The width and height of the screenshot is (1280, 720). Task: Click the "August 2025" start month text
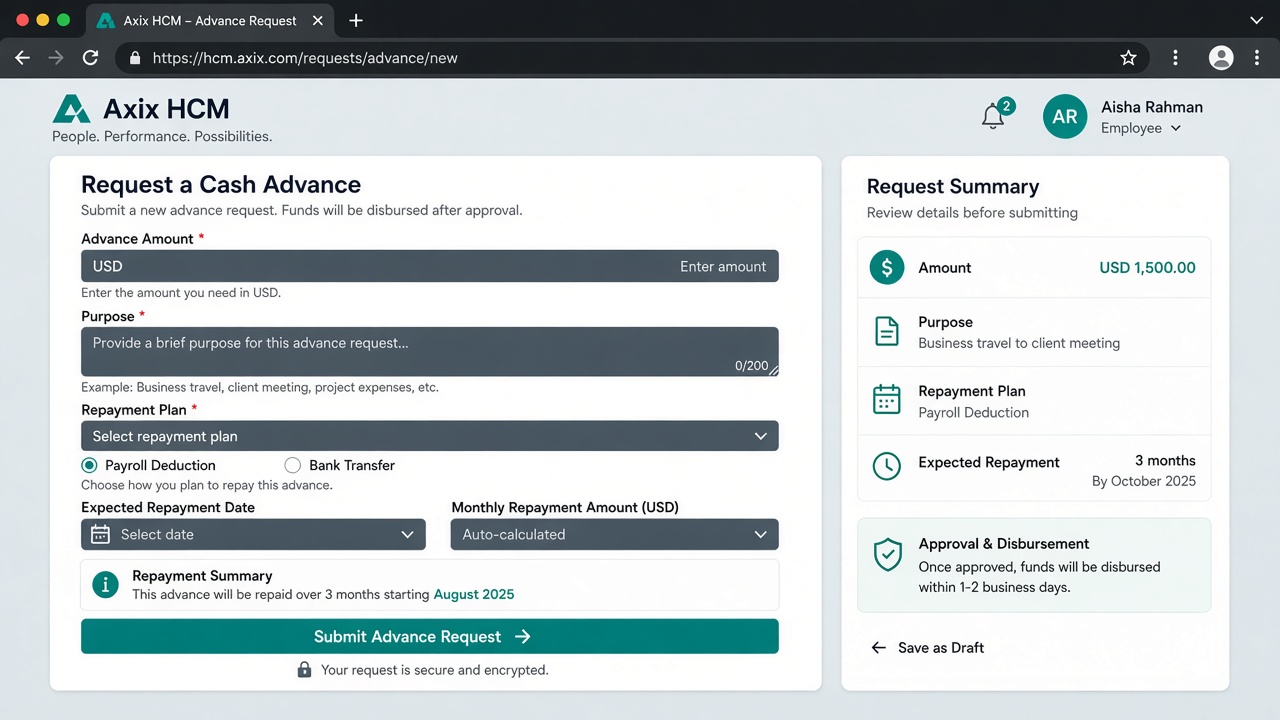point(474,594)
